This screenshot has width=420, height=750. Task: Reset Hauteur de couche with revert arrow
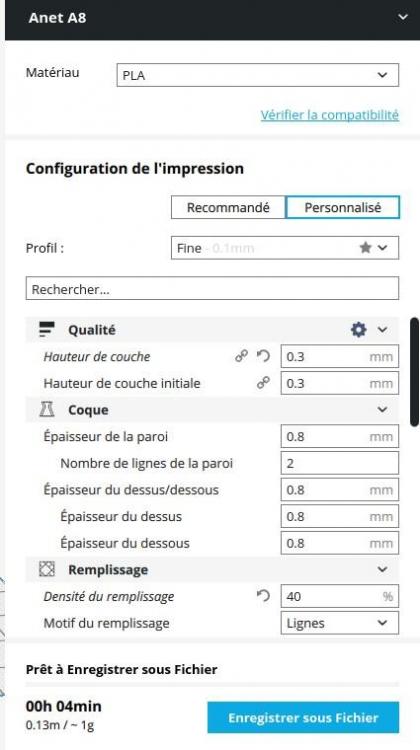pos(263,356)
